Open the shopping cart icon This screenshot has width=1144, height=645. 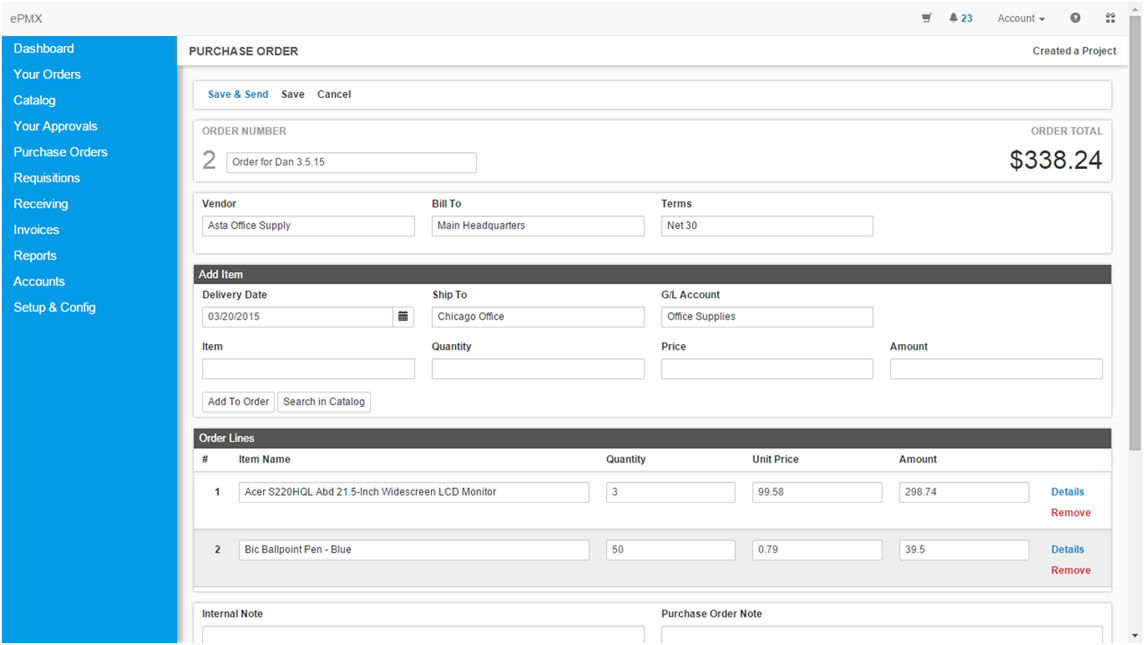pos(926,18)
